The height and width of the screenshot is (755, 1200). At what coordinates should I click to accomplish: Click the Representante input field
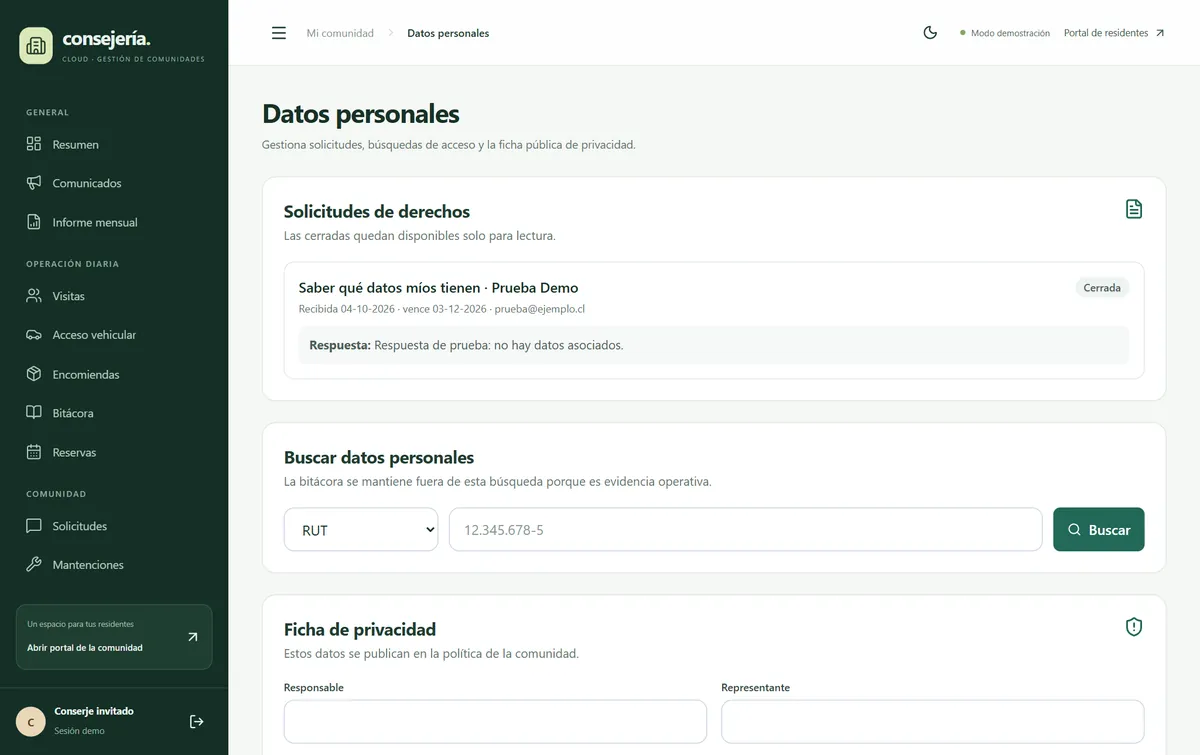(x=933, y=721)
